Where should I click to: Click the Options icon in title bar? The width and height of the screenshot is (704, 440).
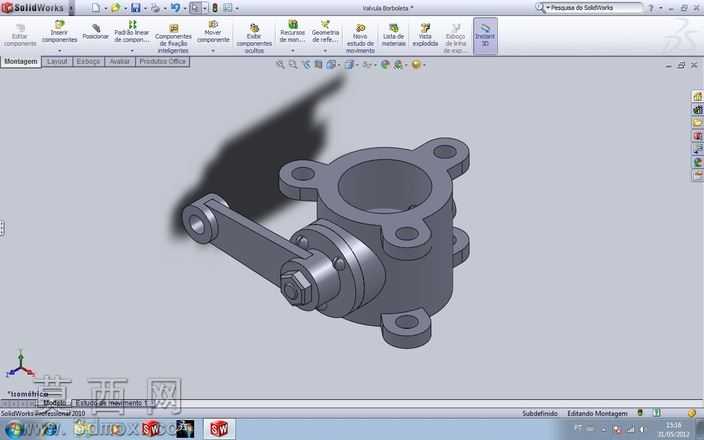[x=228, y=8]
